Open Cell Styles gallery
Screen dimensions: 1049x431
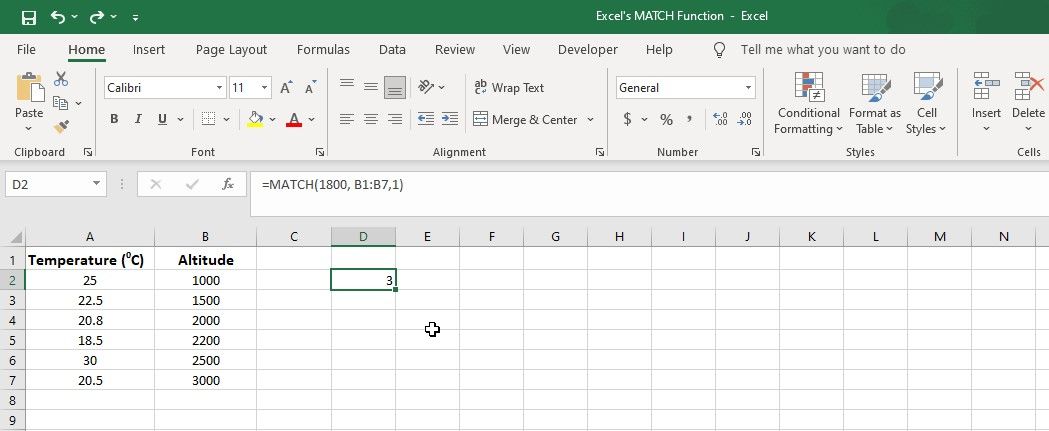click(x=927, y=104)
